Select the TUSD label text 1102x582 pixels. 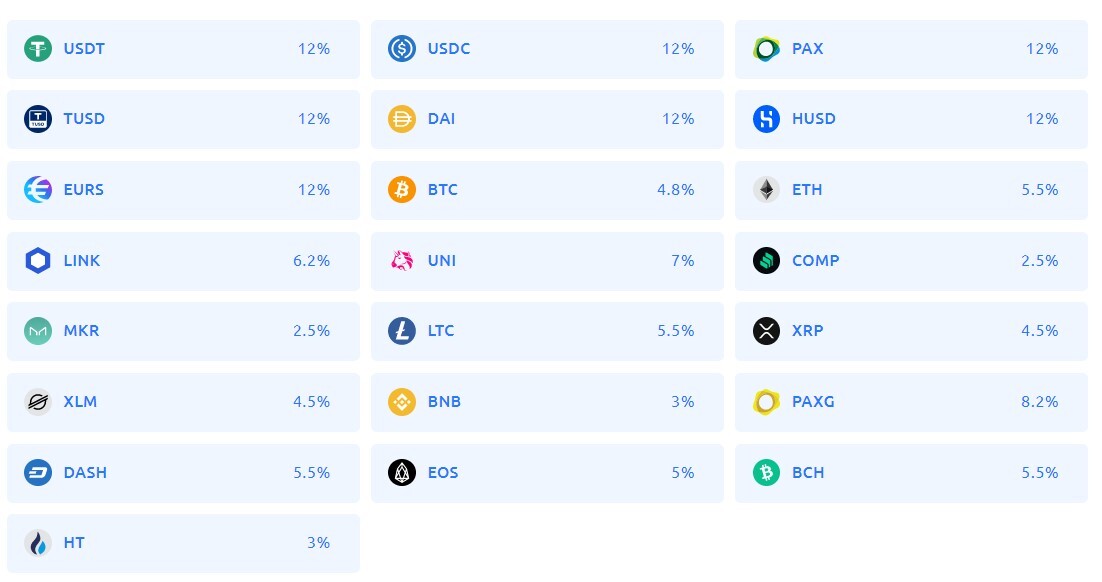[84, 119]
